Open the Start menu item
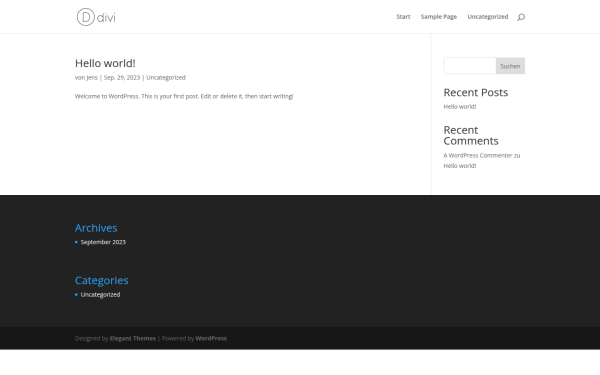Viewport: 600px width, 375px height. (x=403, y=16)
